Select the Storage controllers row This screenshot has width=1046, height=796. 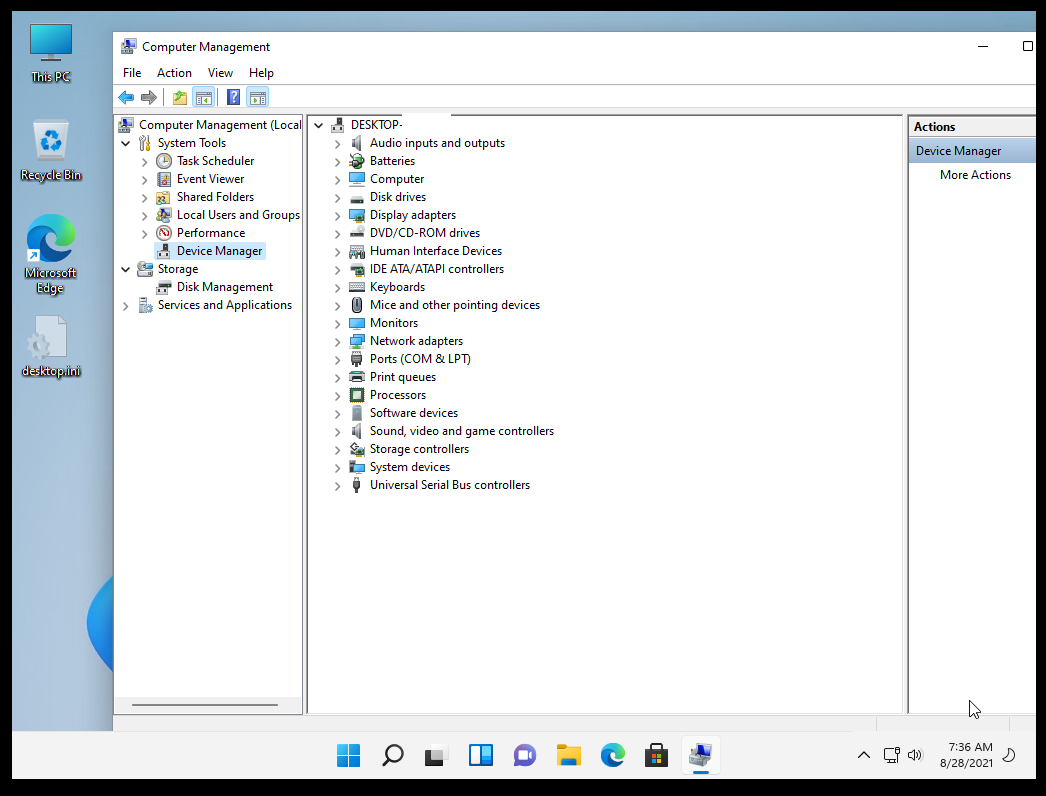point(419,449)
